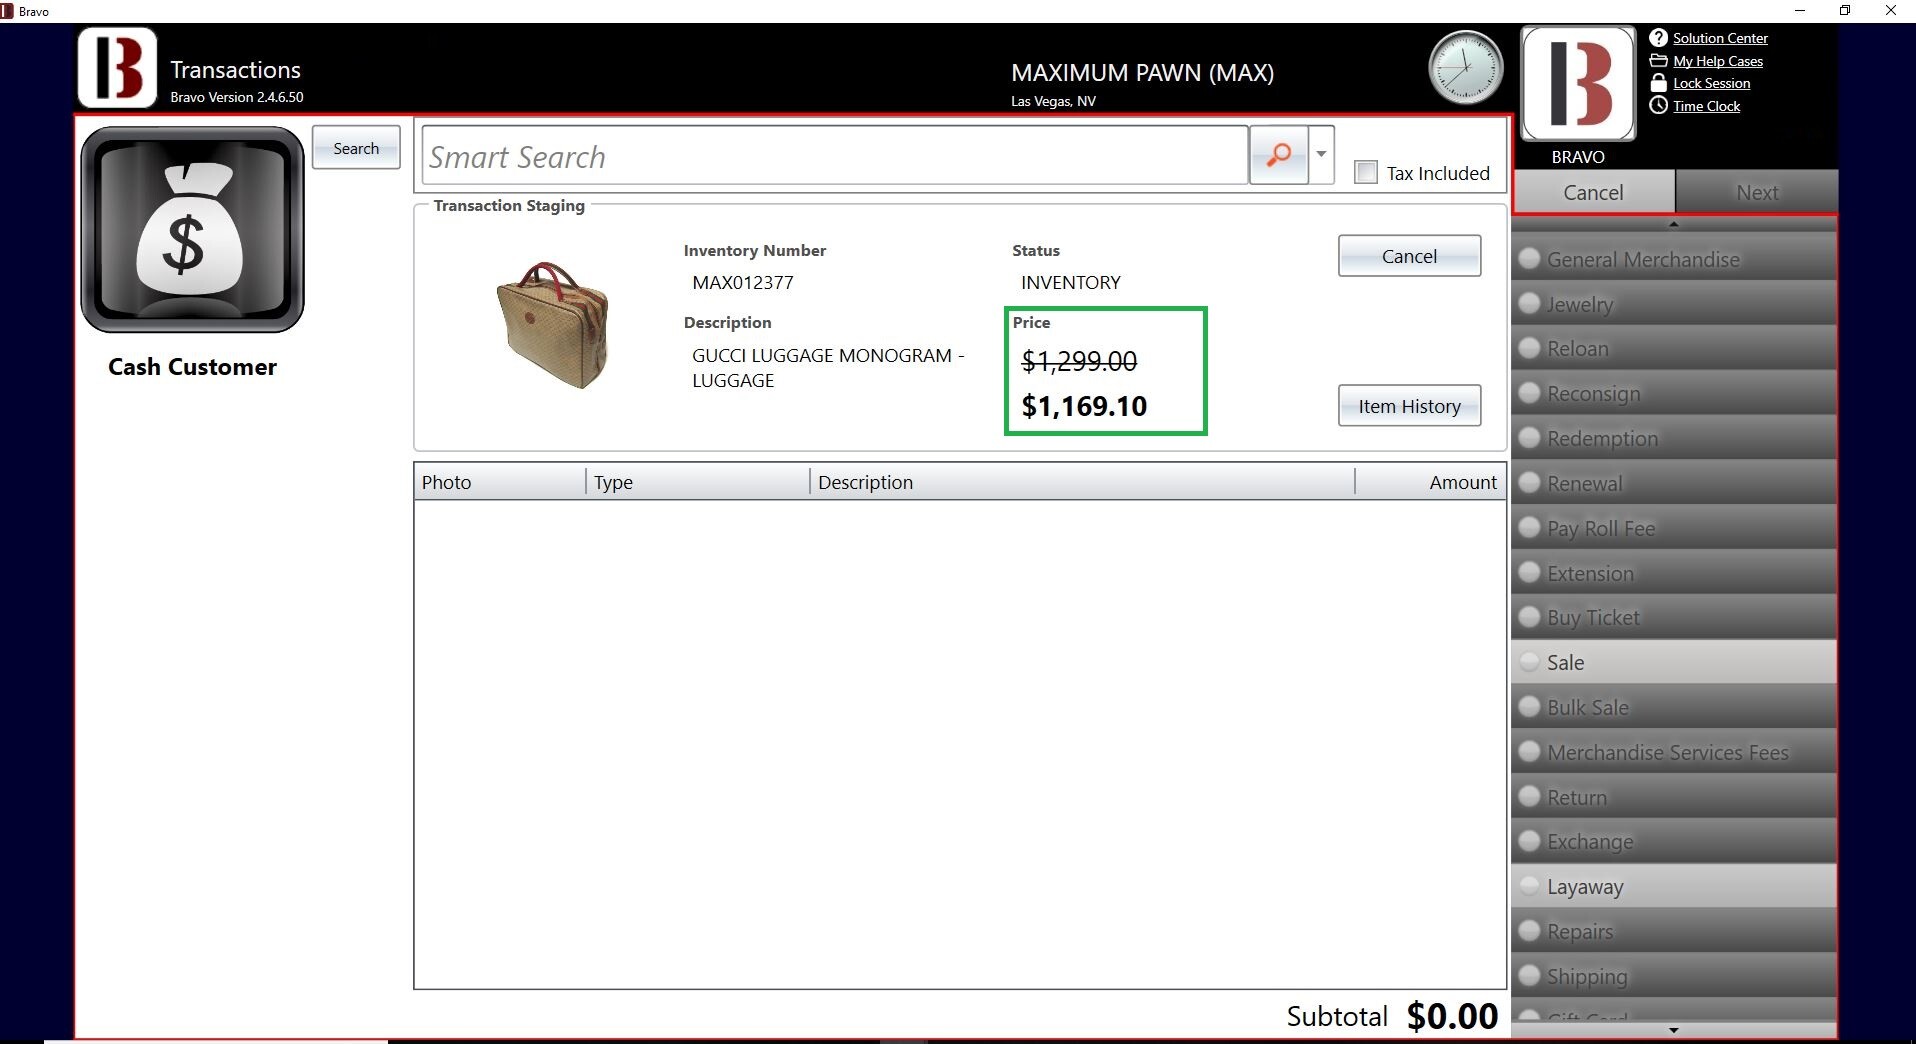Expand the Smart Search dropdown arrow
This screenshot has width=1916, height=1044.
coord(1321,155)
